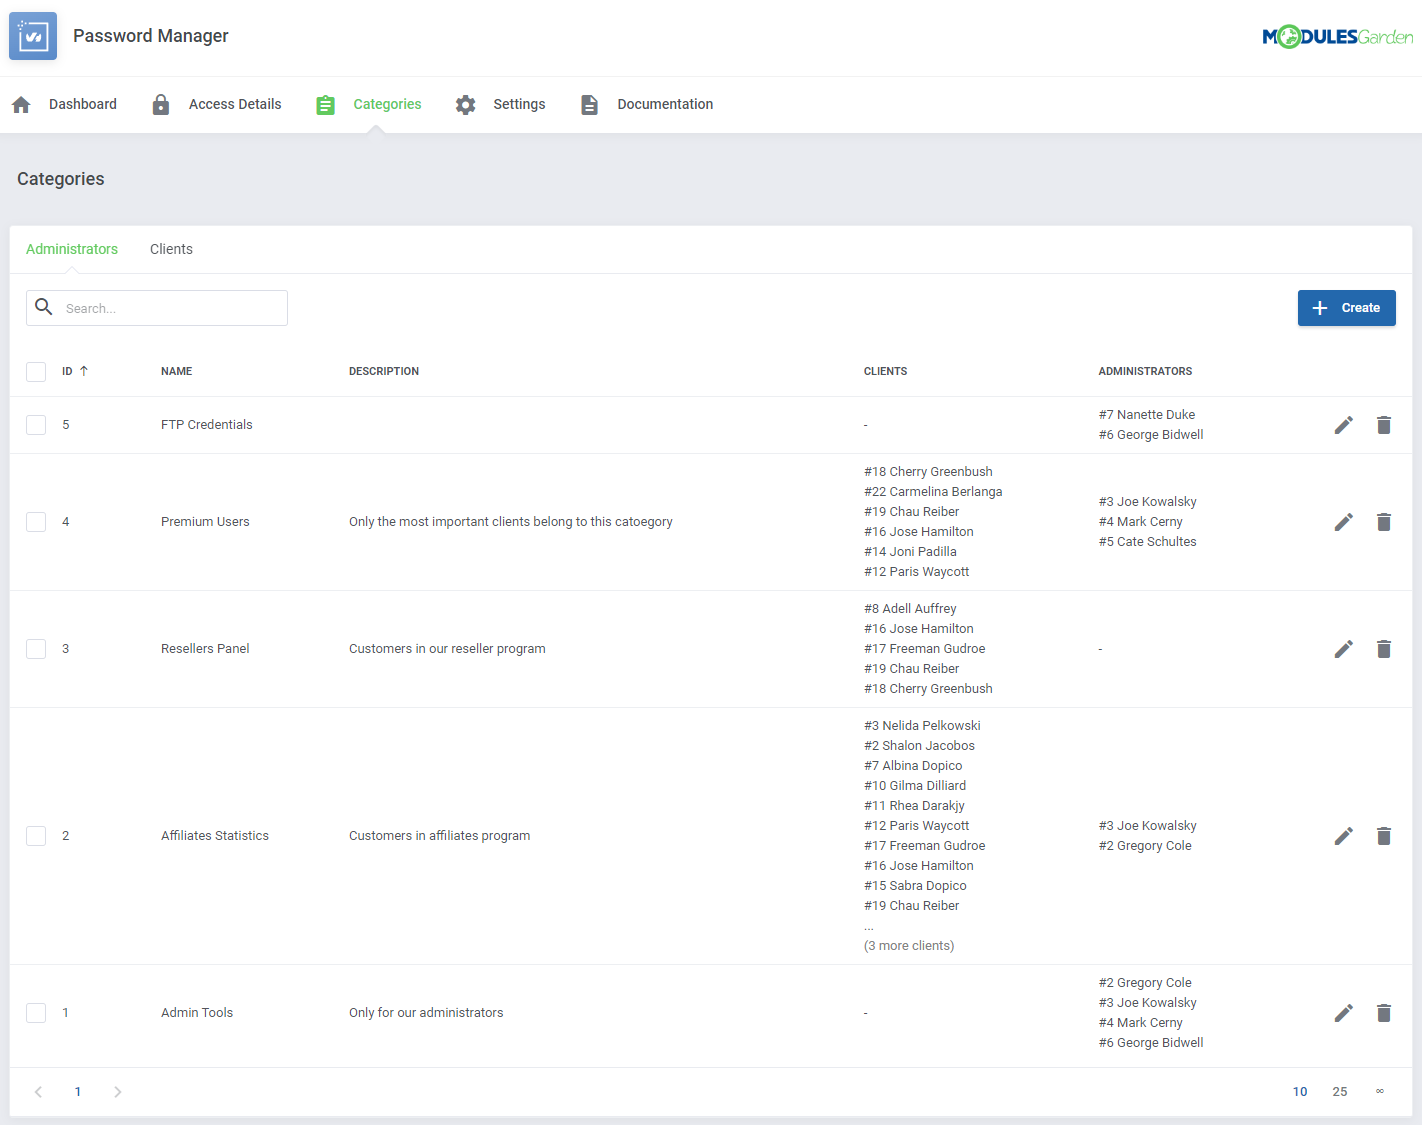Click '#3 Nelida Pelkowski' client entry
Screen dimensions: 1422x1125
click(x=922, y=726)
